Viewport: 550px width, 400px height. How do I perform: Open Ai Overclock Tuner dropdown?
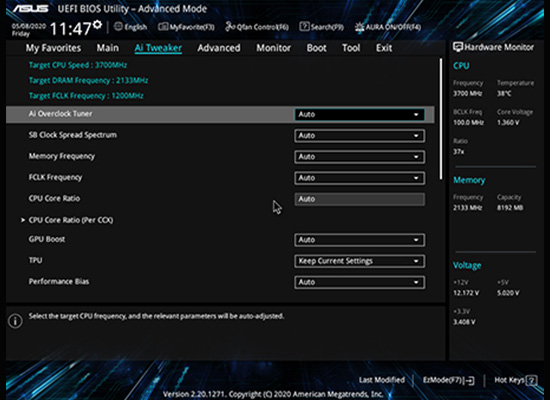point(360,115)
